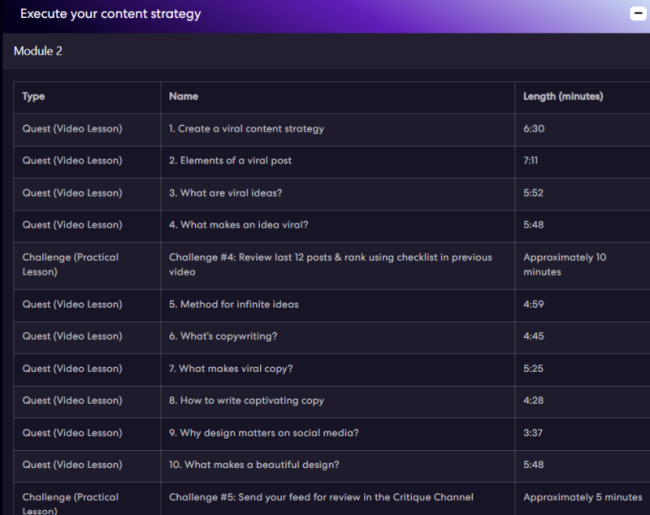Click the Type column header
The image size is (650, 515).
(34, 97)
